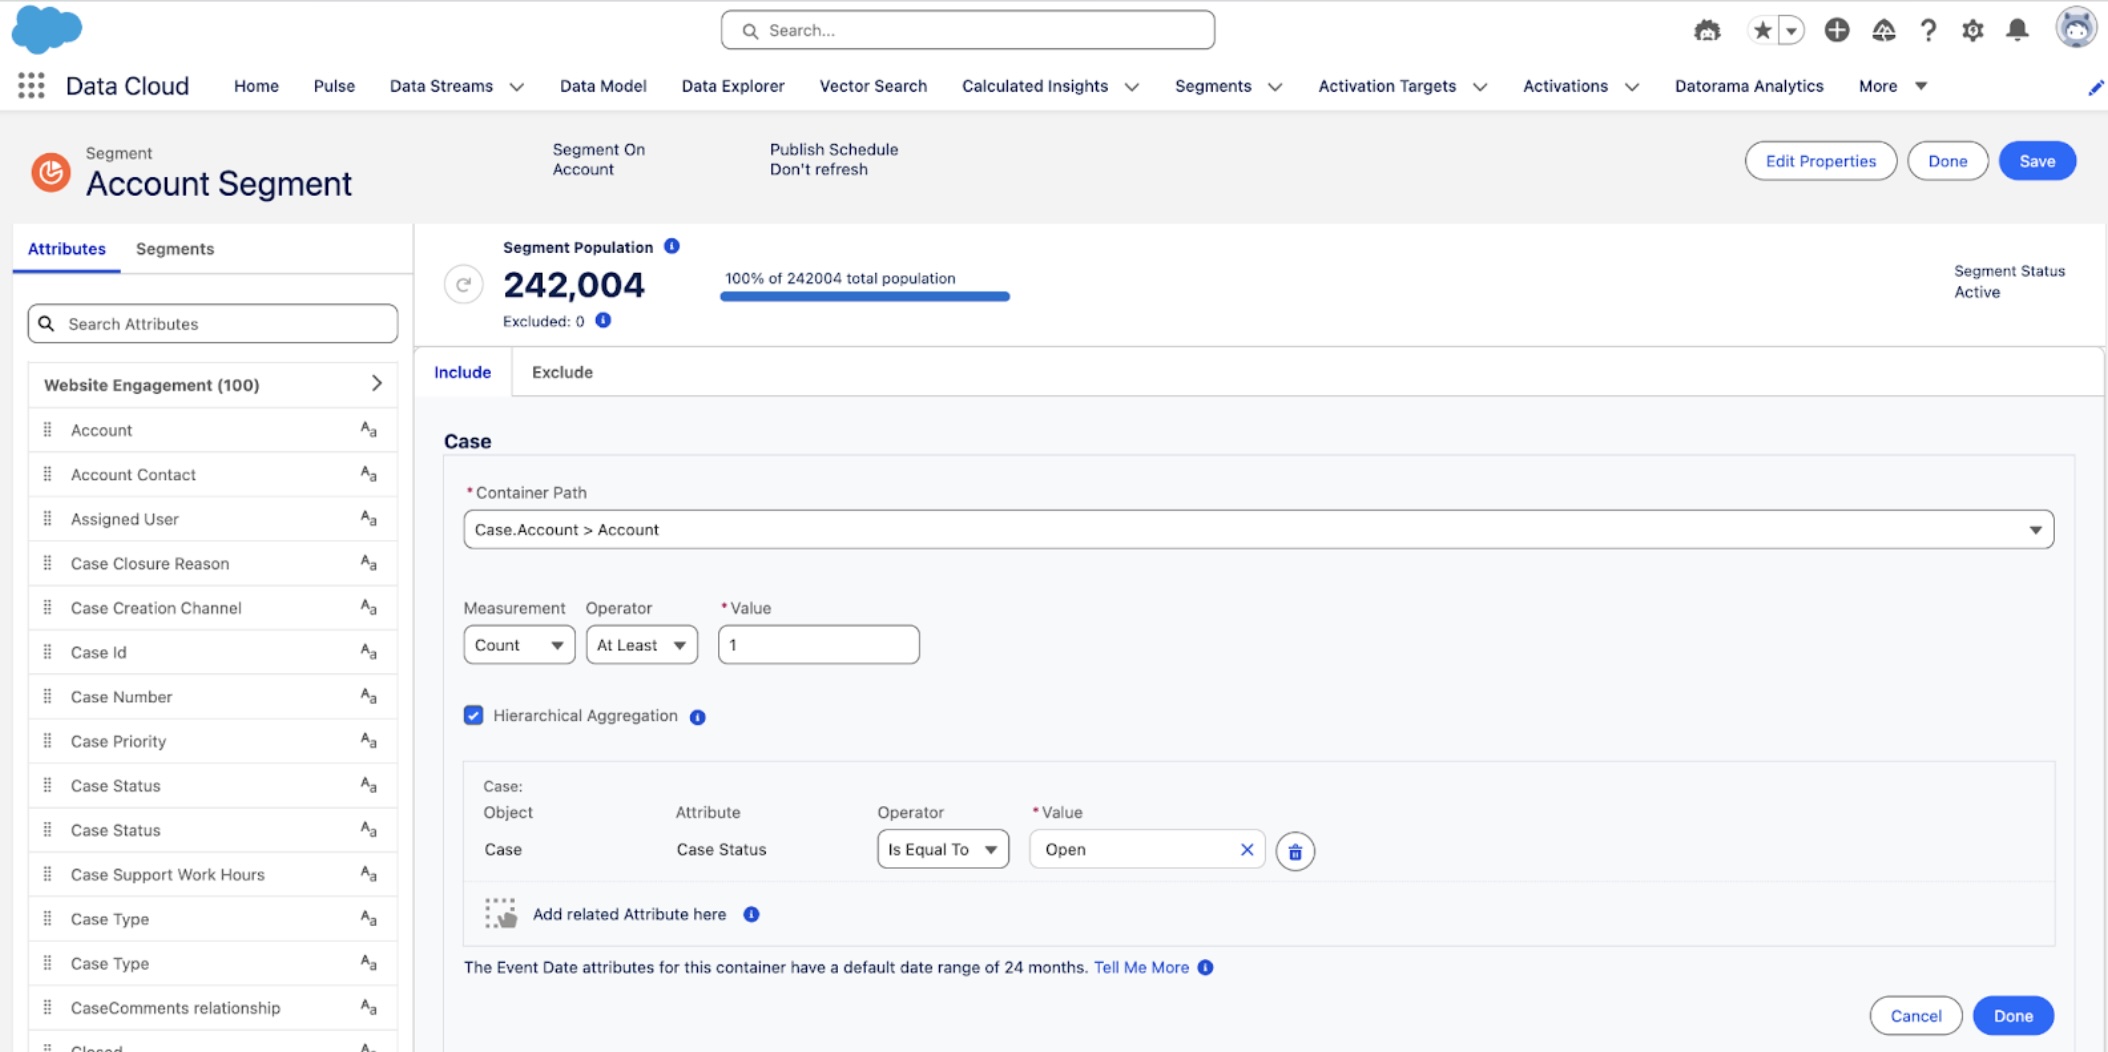This screenshot has width=2108, height=1052.
Task: Click the Account Segment orange icon
Action: click(x=50, y=172)
